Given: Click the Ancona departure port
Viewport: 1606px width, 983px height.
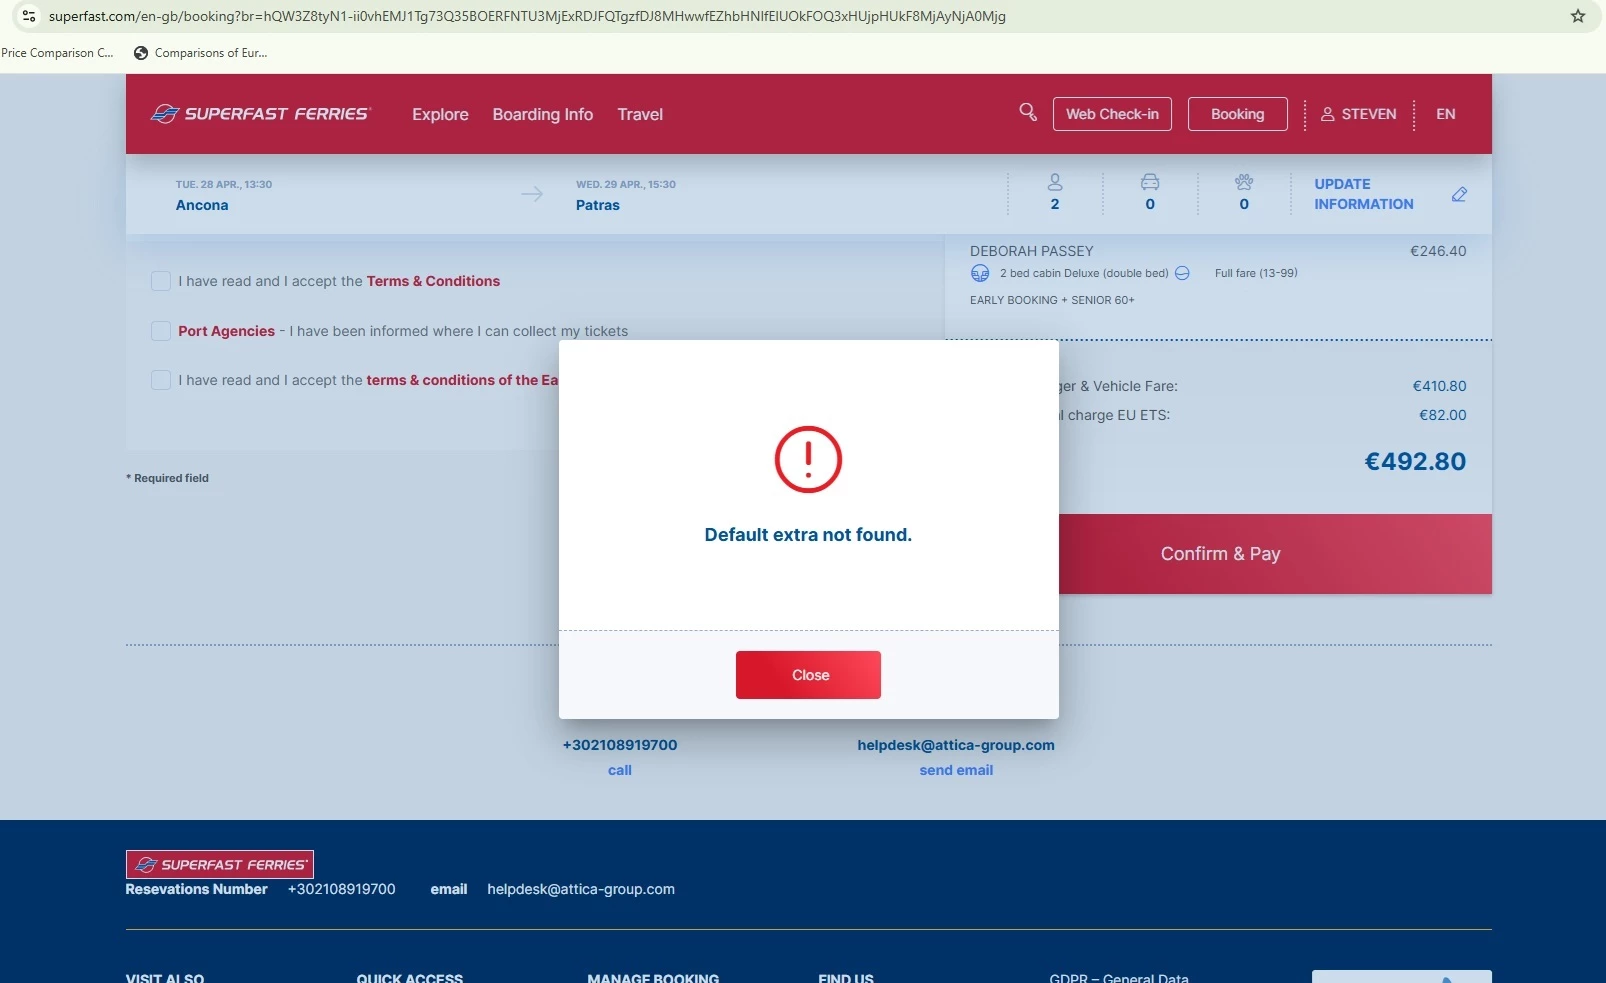Looking at the screenshot, I should coord(202,205).
